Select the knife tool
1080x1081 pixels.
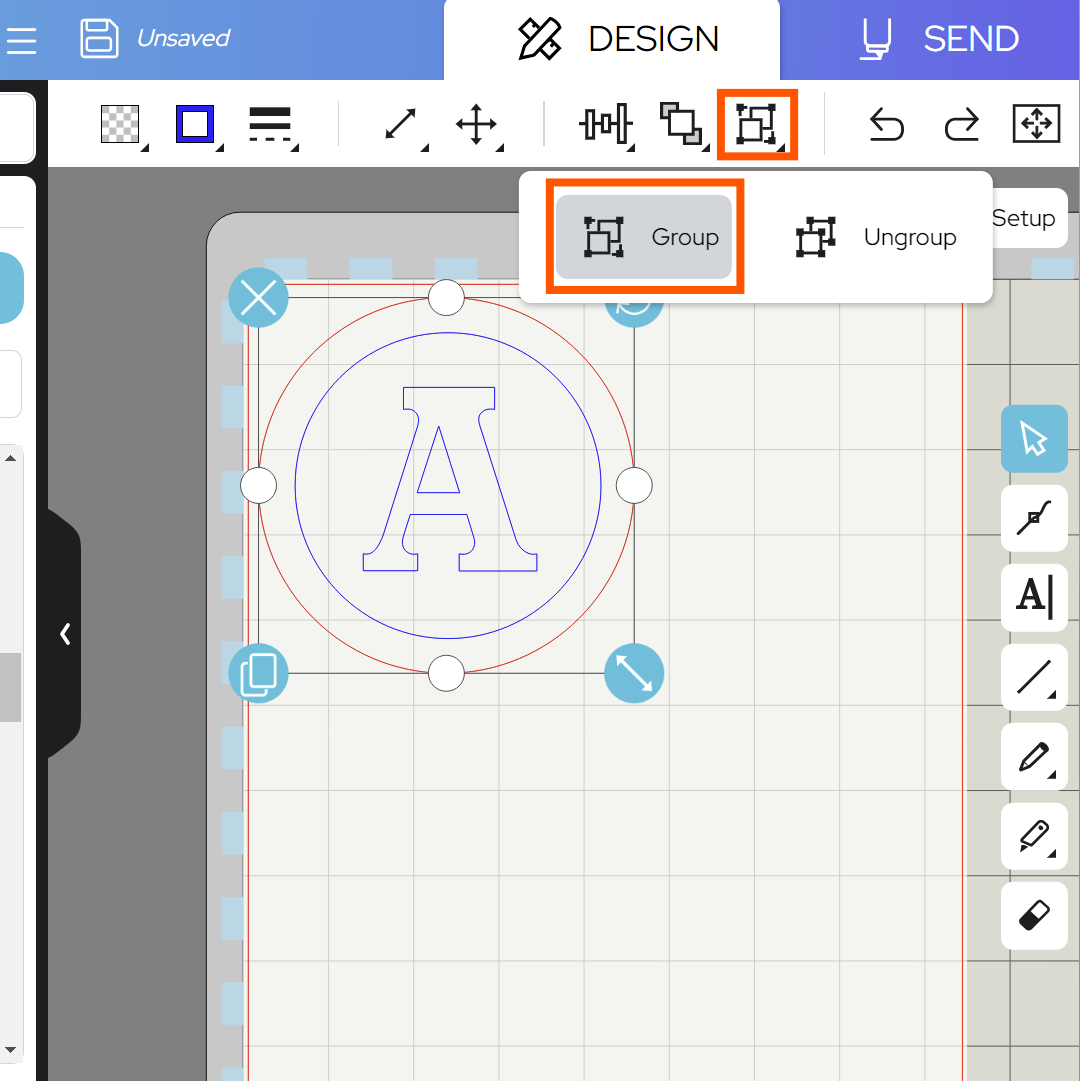[1034, 836]
